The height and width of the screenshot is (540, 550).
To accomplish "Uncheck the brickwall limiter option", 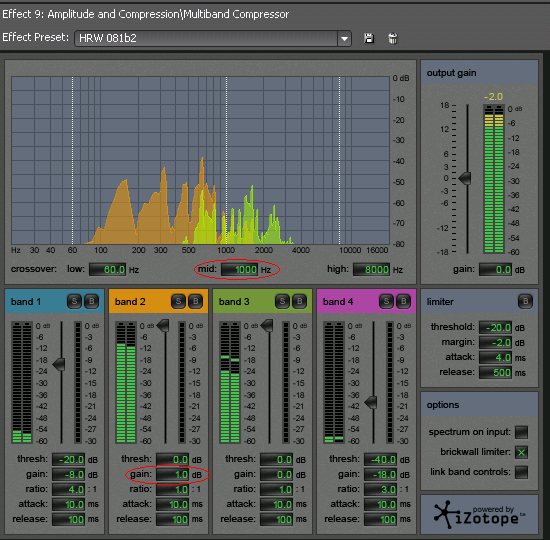I will (x=521, y=452).
